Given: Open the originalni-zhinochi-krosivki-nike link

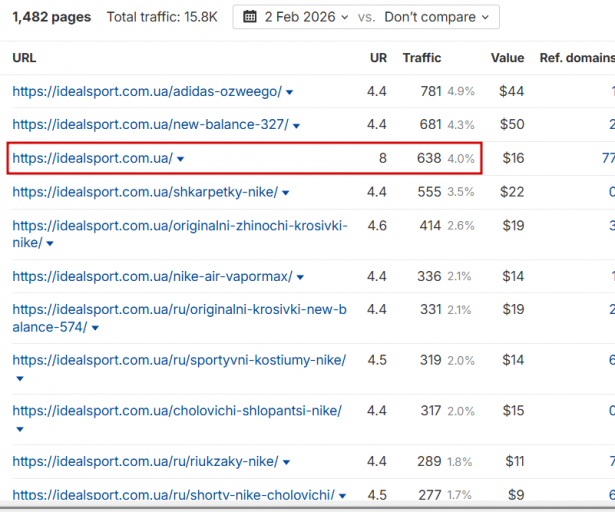Looking at the screenshot, I should 180,234.
